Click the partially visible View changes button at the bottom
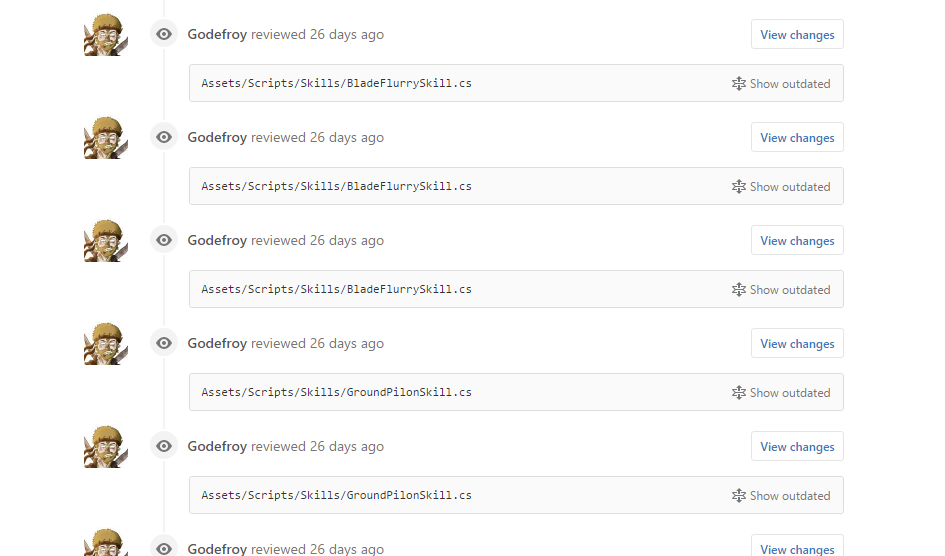The image size is (945, 556). click(x=797, y=546)
